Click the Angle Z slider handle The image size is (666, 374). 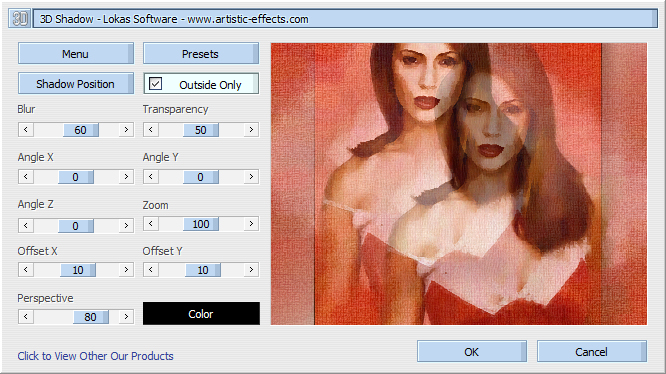76,226
